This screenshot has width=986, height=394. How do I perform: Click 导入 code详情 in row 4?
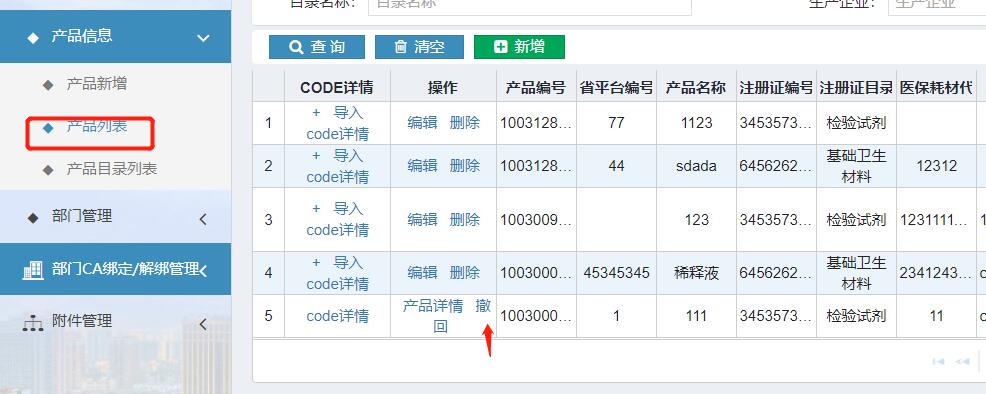coord(338,273)
